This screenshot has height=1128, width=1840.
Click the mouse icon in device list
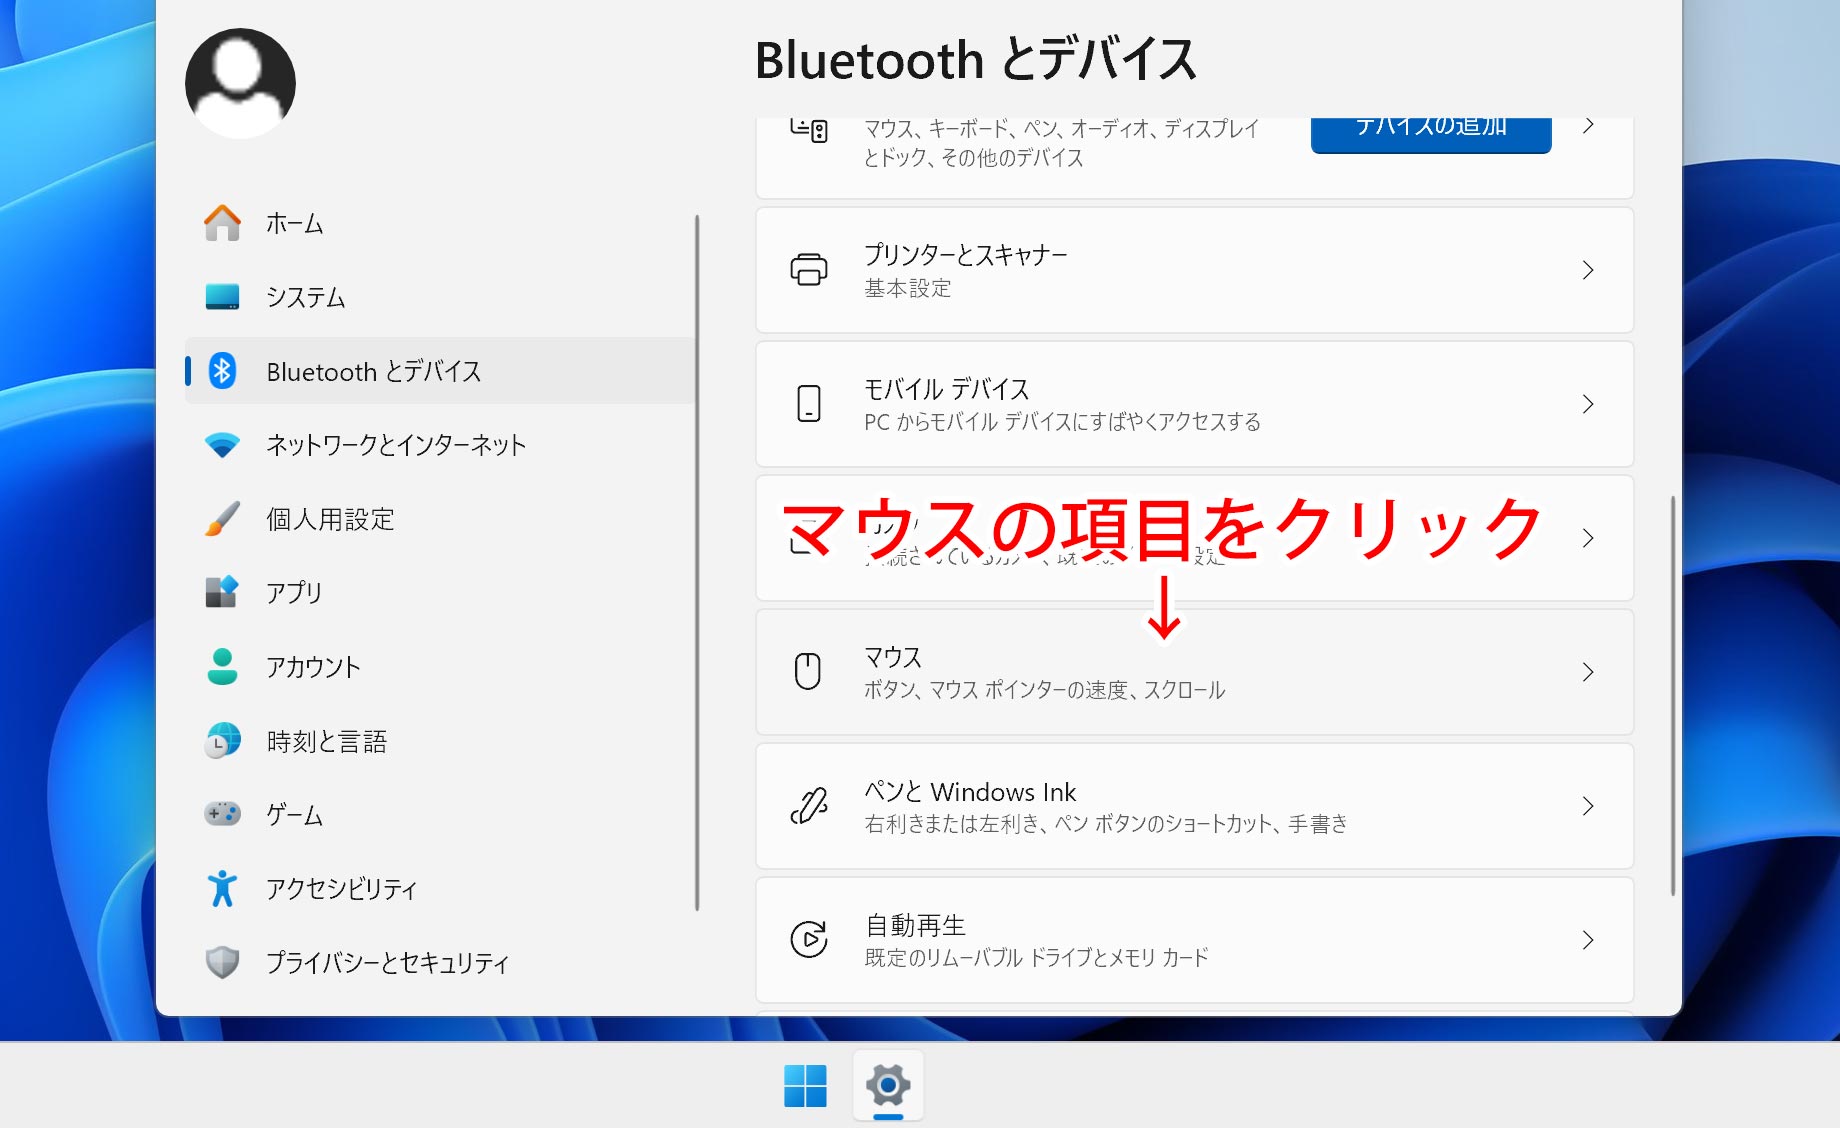pyautogui.click(x=808, y=671)
